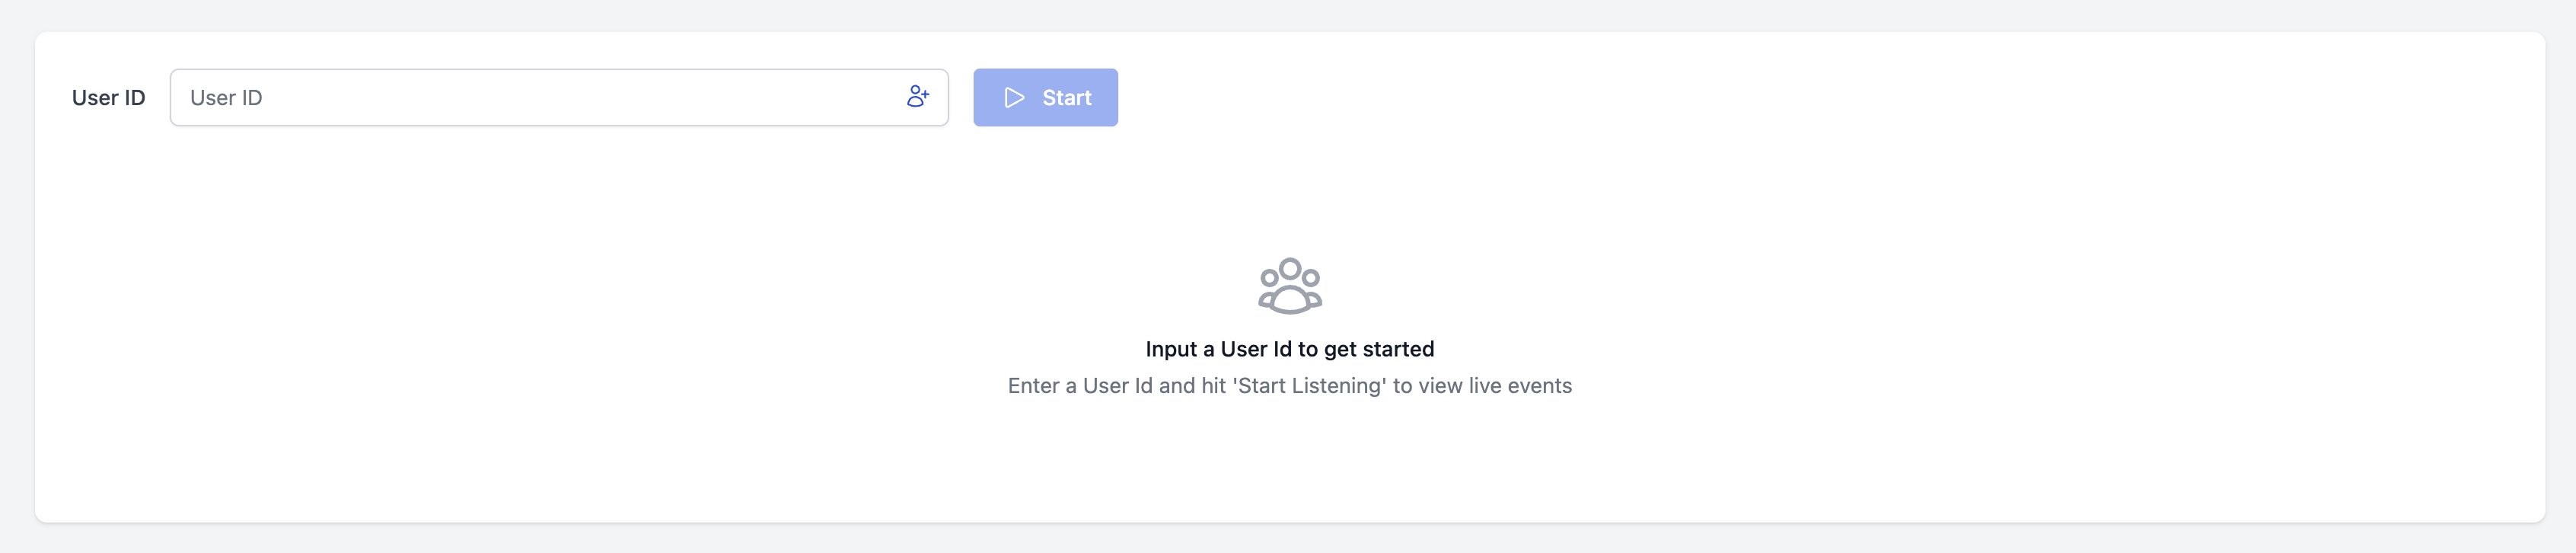
Task: Click the "Enter a User Id and hit" description text
Action: [1117, 386]
